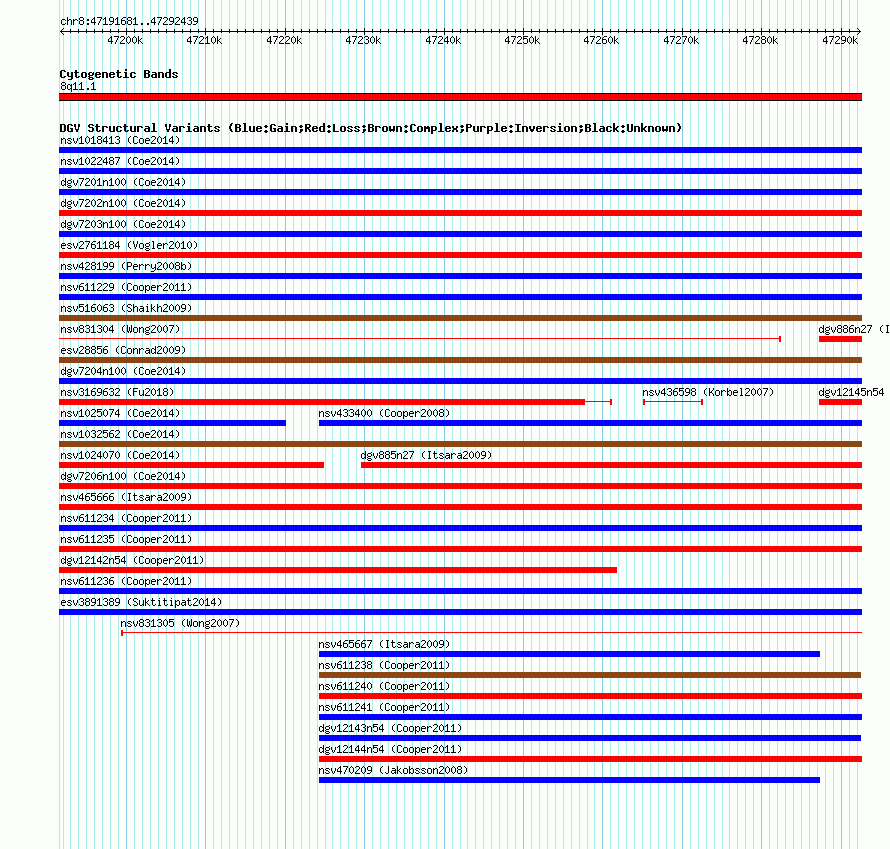Click the thin red line of nsv831305
The height and width of the screenshot is (849, 890).
pos(492,632)
